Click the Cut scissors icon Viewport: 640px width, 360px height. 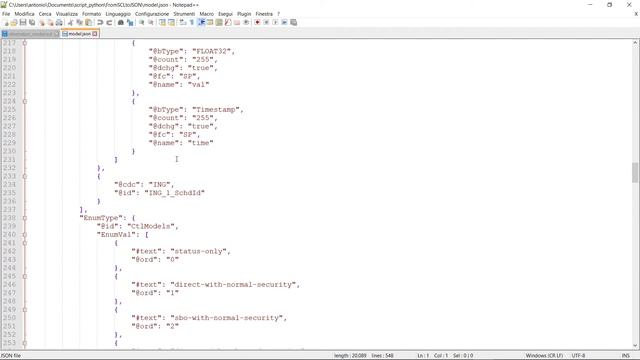[70, 22]
